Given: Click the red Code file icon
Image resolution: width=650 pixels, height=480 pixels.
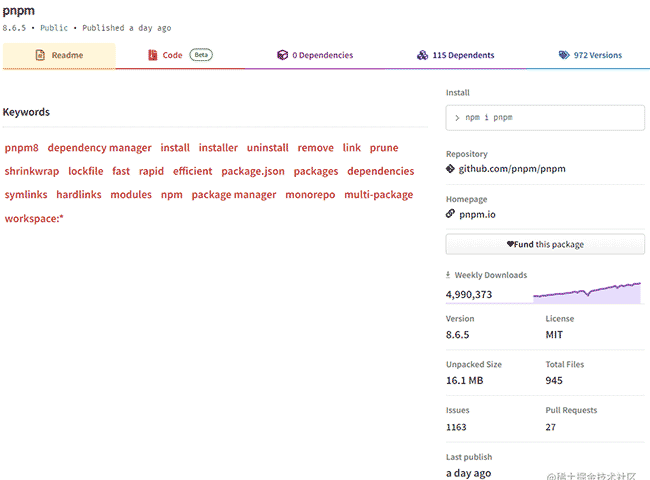Looking at the screenshot, I should click(x=153, y=55).
